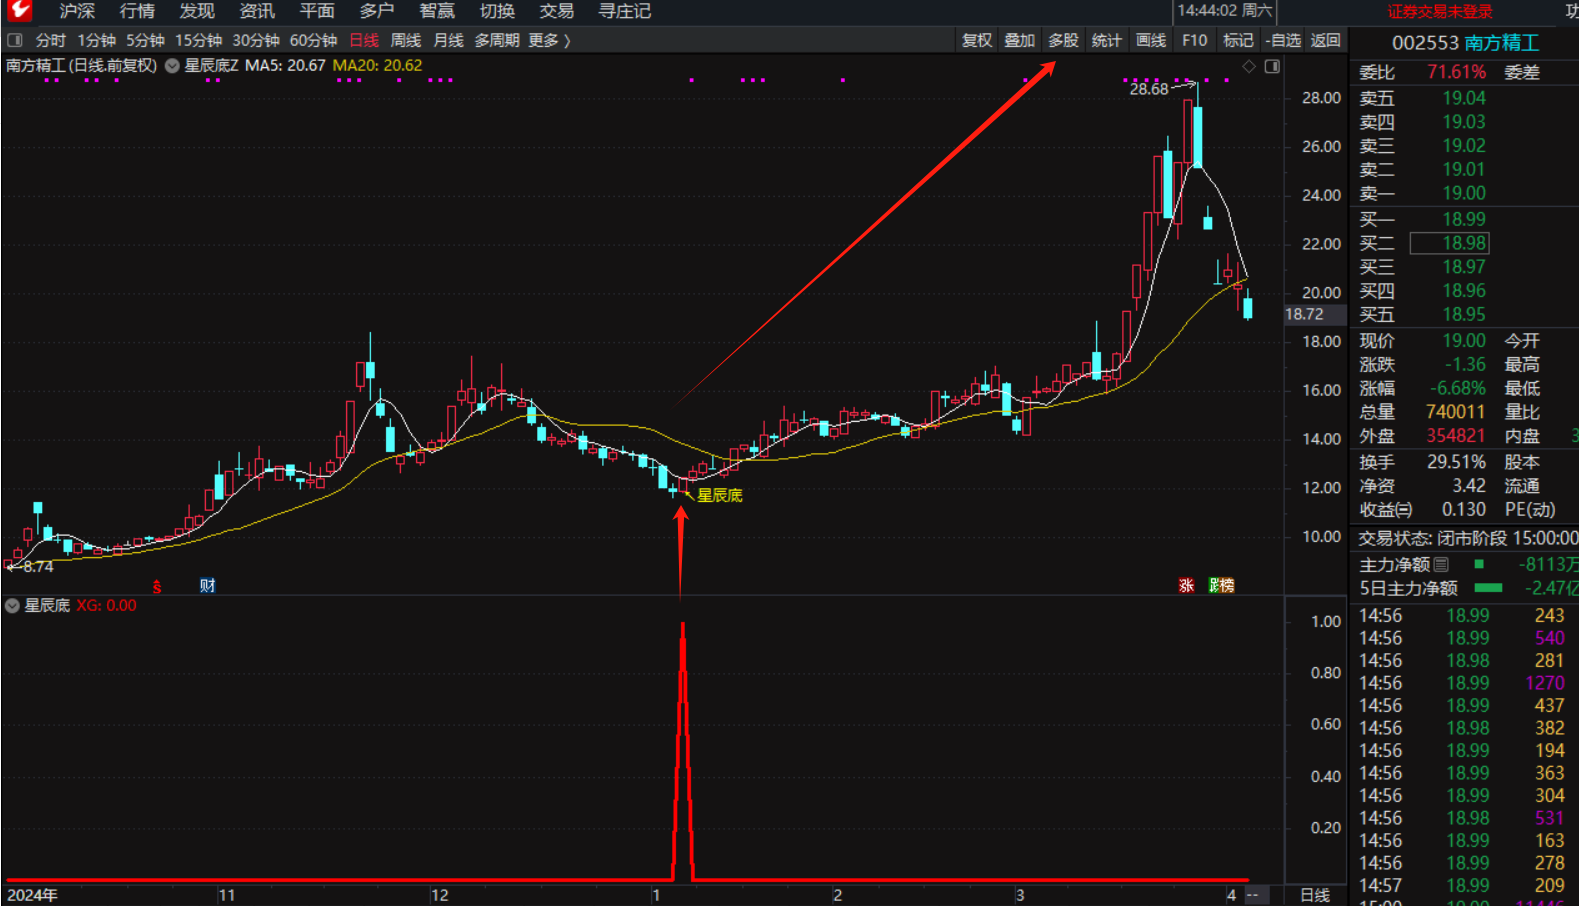
Task: Expand the 更多 period options
Action: (x=549, y=41)
